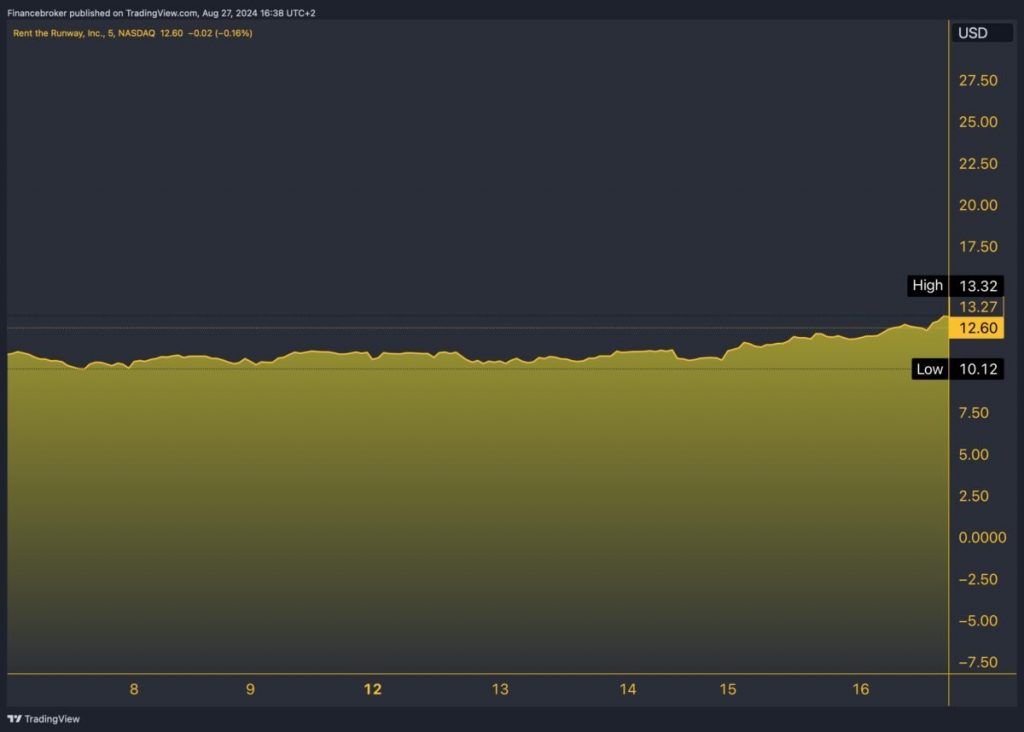Click the TradingView wordmark text
The width and height of the screenshot is (1024, 732).
coord(52,719)
